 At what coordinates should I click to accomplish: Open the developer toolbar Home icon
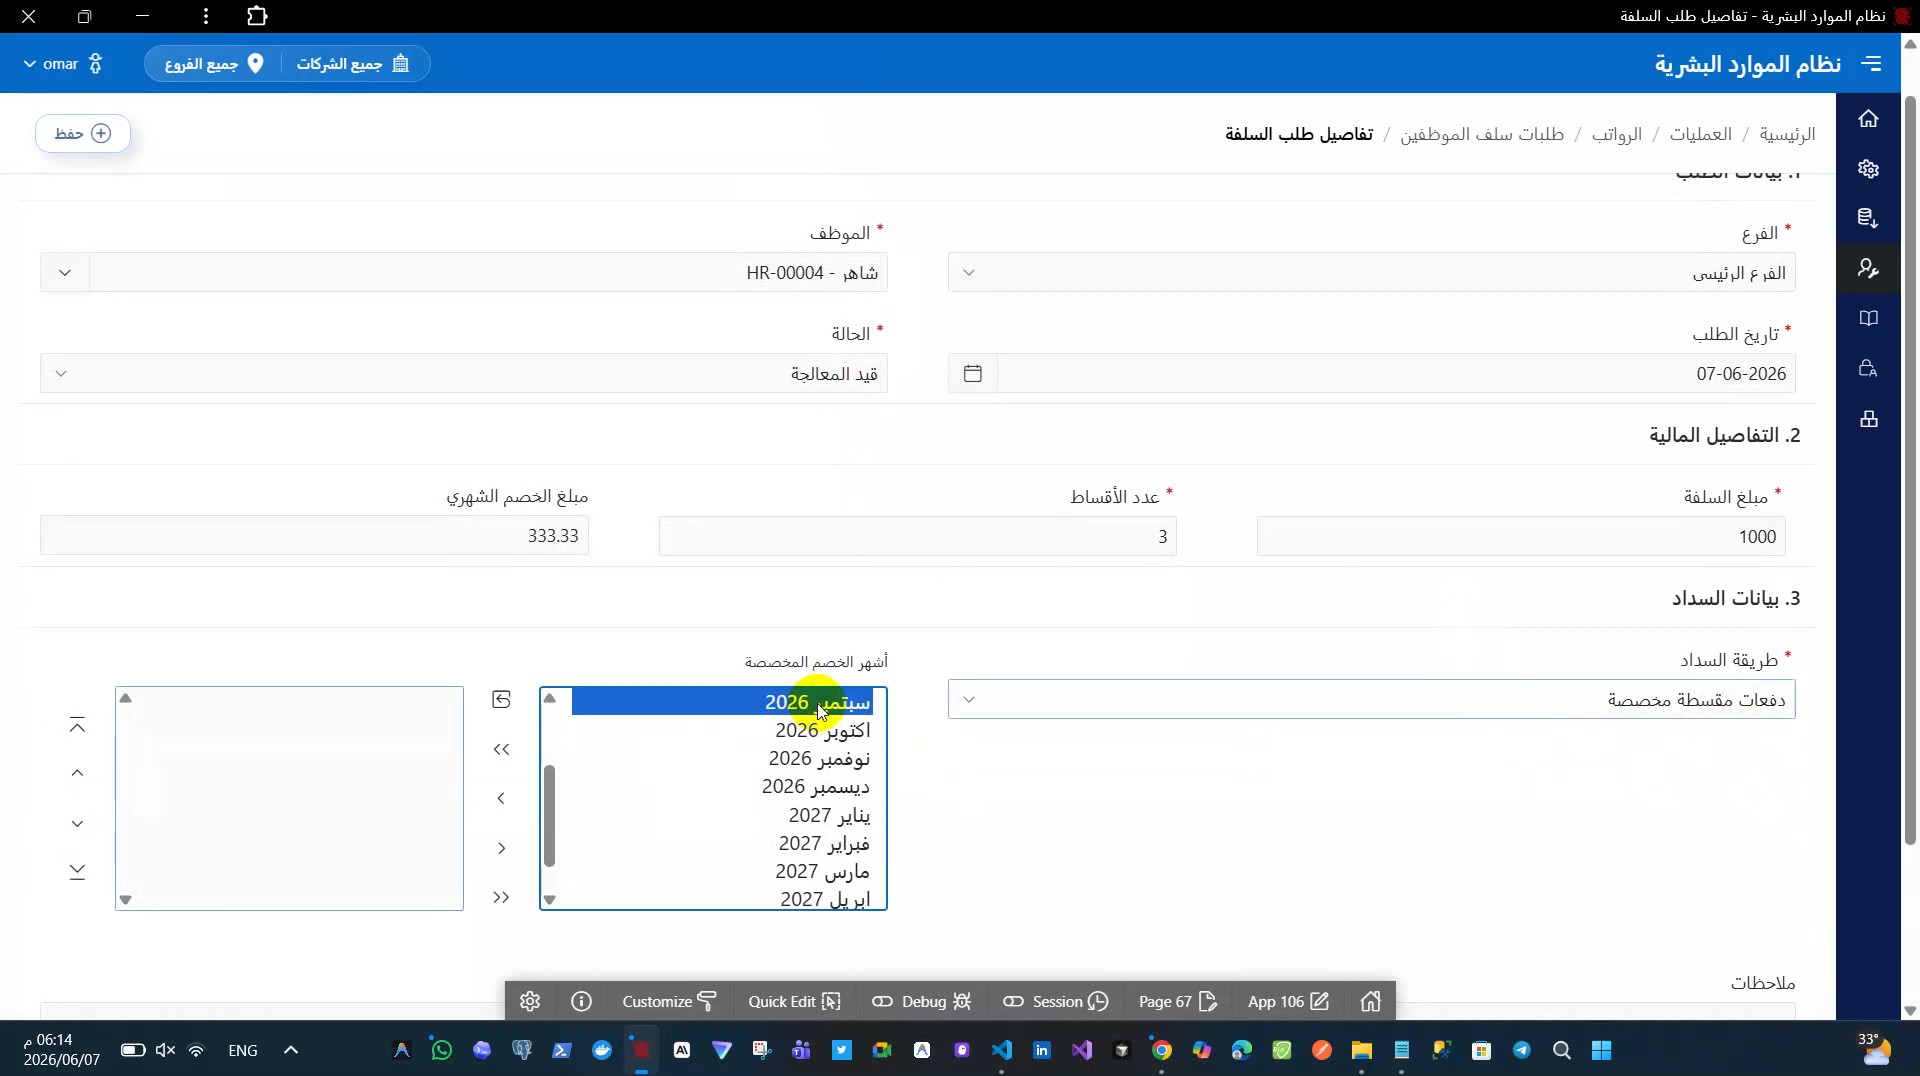(1371, 1002)
